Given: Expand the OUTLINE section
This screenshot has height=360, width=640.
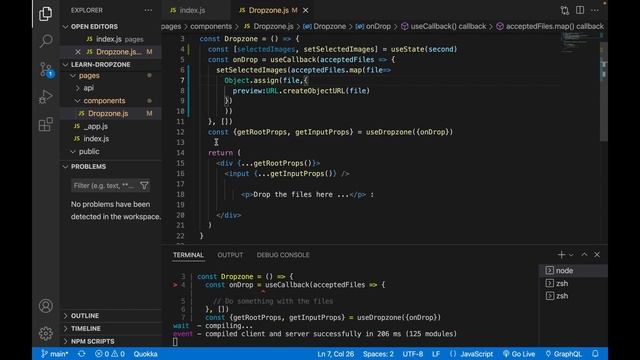Looking at the screenshot, I should (x=111, y=316).
